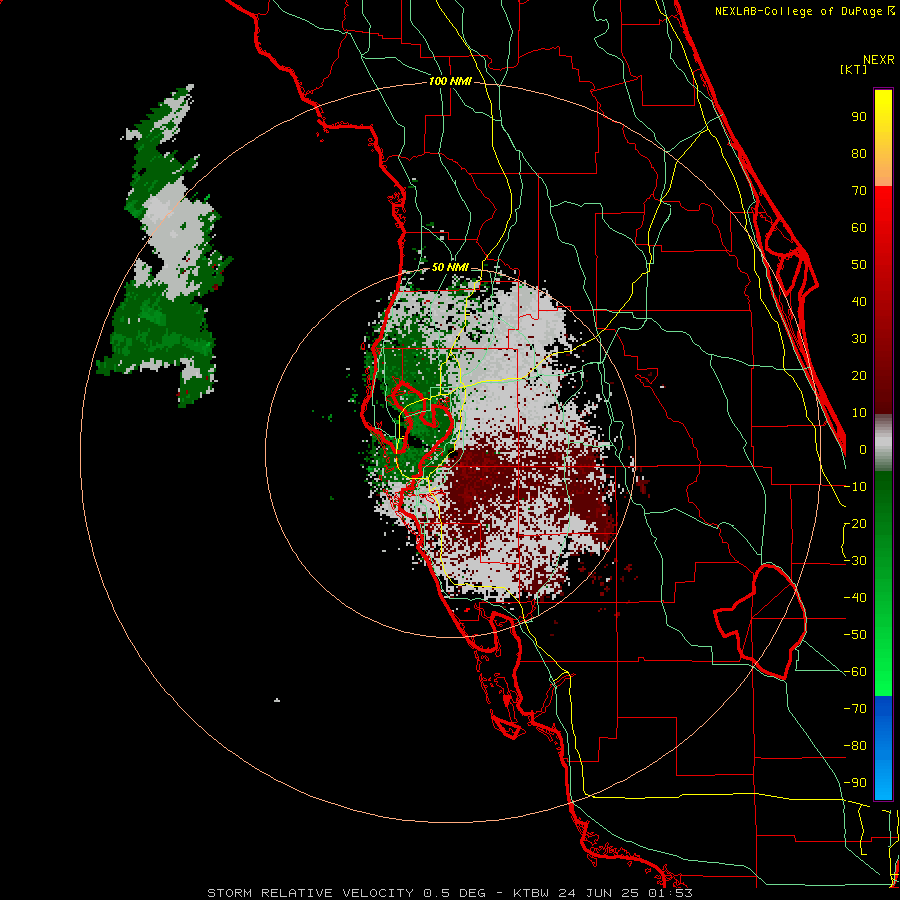Image resolution: width=900 pixels, height=900 pixels.
Task: Click the NEXR label above the color scale
Action: coord(879,60)
